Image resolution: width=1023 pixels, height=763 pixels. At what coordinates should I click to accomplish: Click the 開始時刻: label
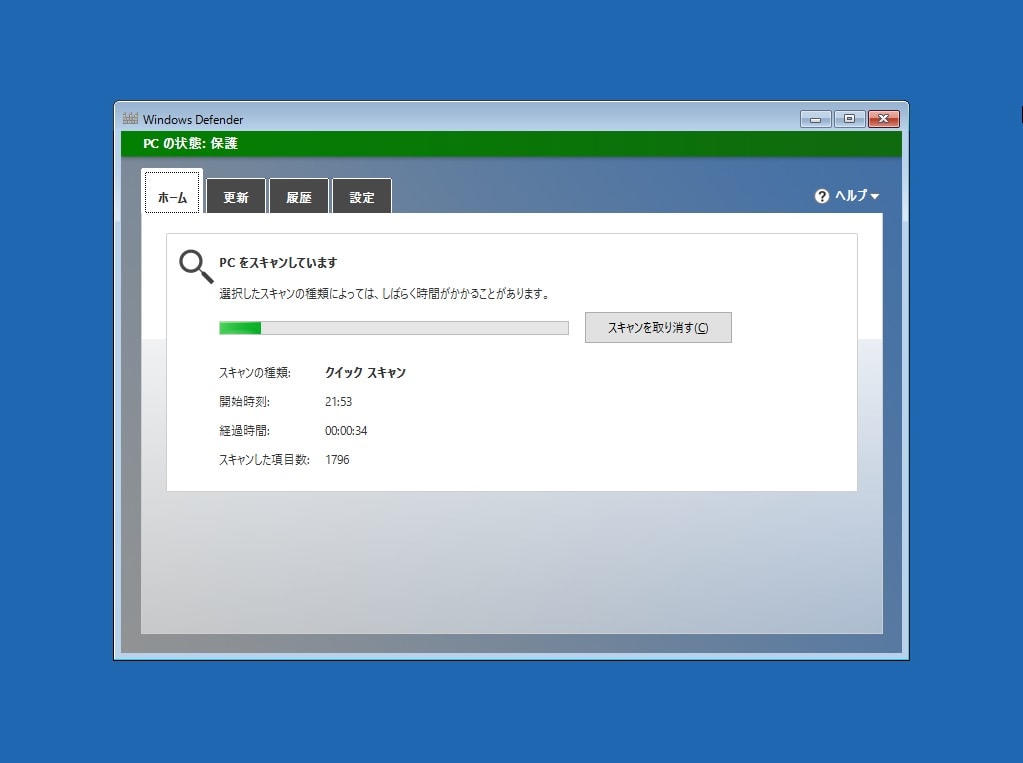[244, 401]
